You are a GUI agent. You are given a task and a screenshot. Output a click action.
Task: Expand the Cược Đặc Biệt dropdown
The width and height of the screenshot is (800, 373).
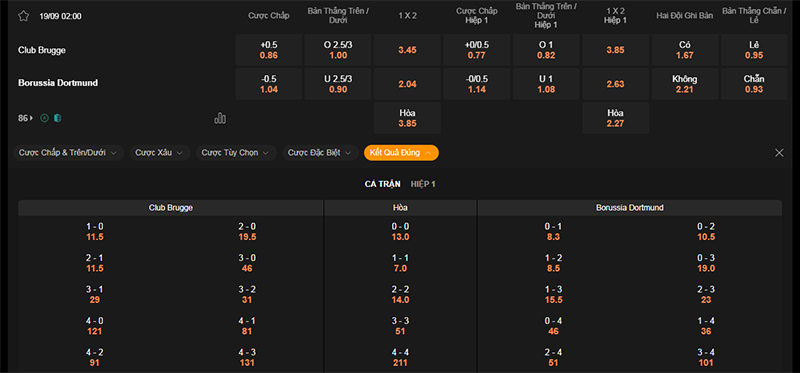click(319, 153)
